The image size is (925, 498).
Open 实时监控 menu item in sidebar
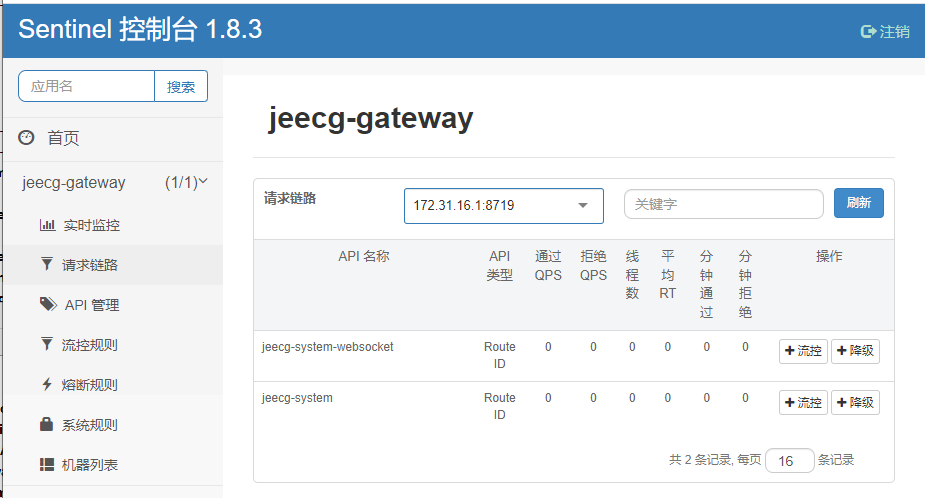tap(91, 225)
